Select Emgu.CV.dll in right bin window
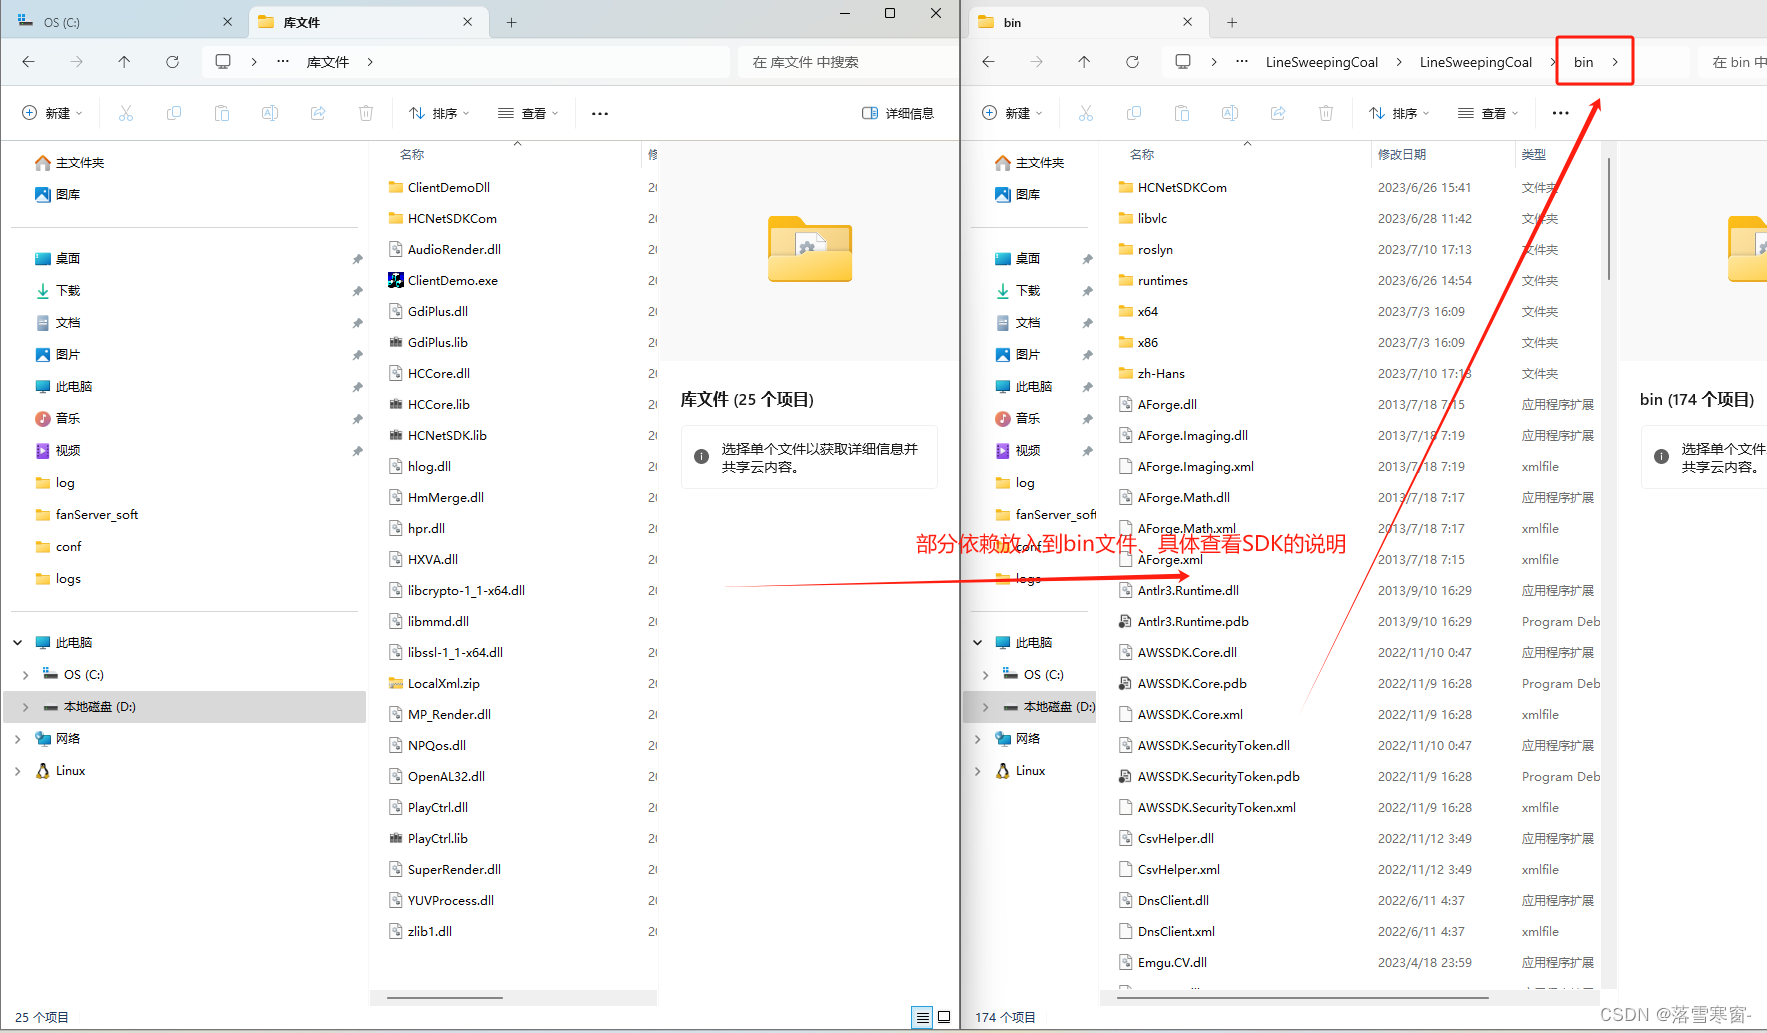The width and height of the screenshot is (1767, 1033). pos(1172,963)
